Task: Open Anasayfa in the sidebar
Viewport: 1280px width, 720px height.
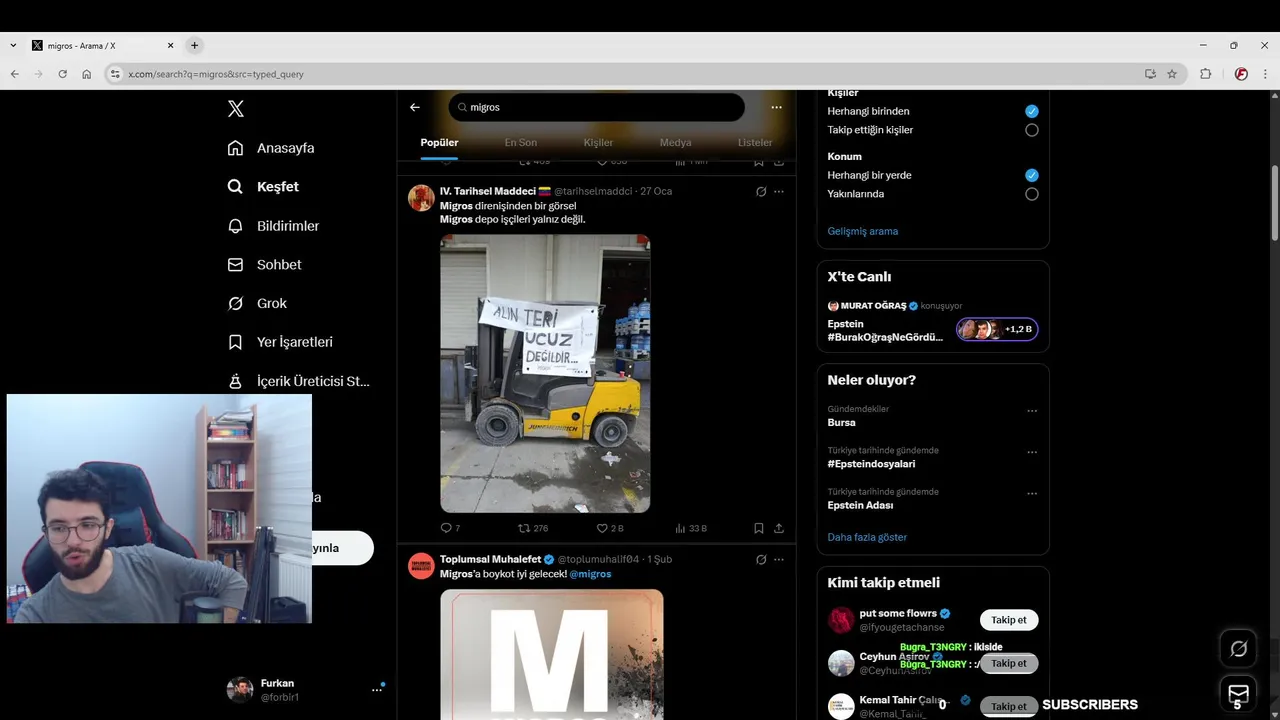Action: (x=271, y=148)
